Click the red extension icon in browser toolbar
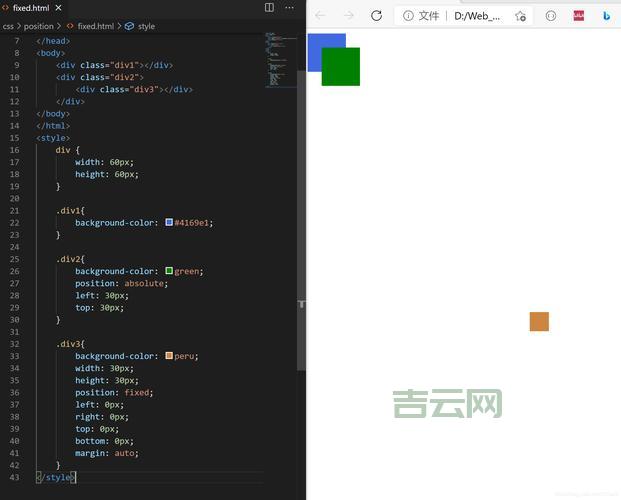This screenshot has width=621, height=500. [579, 15]
